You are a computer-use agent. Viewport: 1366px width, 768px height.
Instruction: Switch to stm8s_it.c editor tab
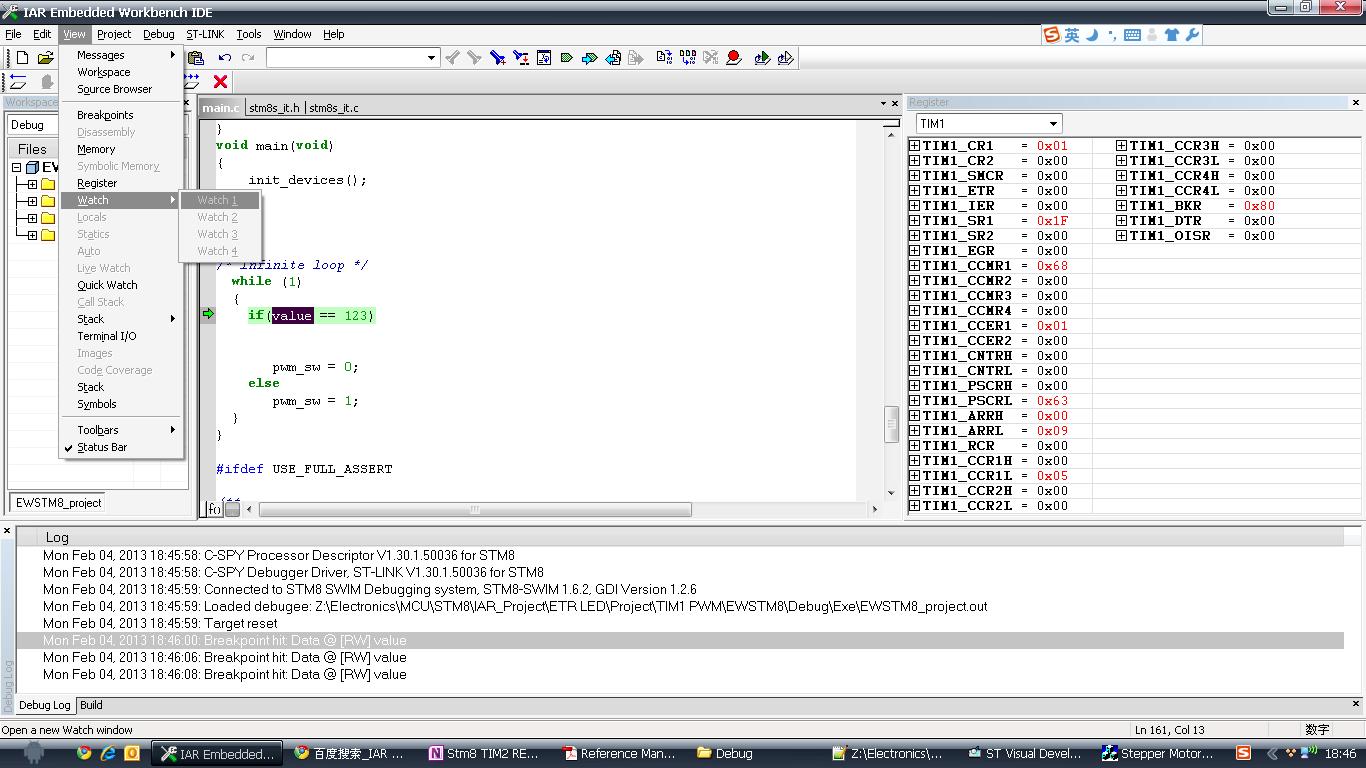pos(334,108)
